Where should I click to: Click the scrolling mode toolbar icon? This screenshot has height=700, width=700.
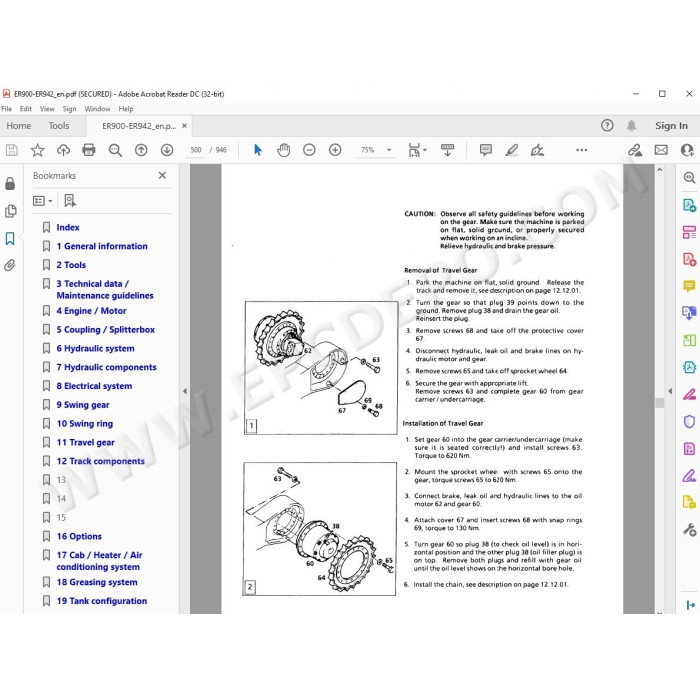click(x=447, y=150)
